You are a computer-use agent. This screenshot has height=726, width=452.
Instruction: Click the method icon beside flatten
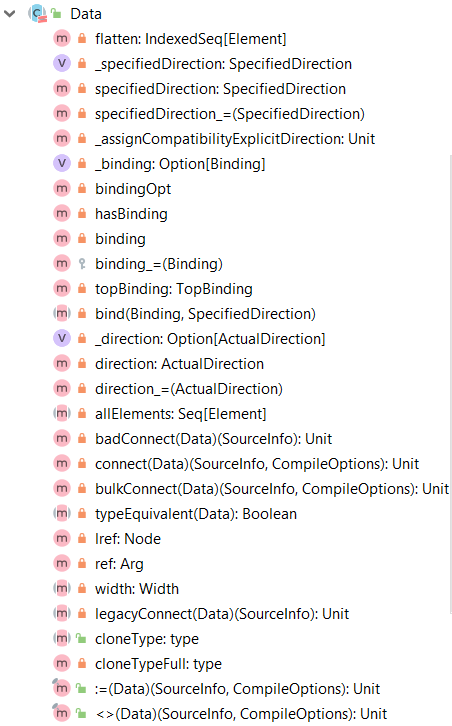tap(62, 38)
